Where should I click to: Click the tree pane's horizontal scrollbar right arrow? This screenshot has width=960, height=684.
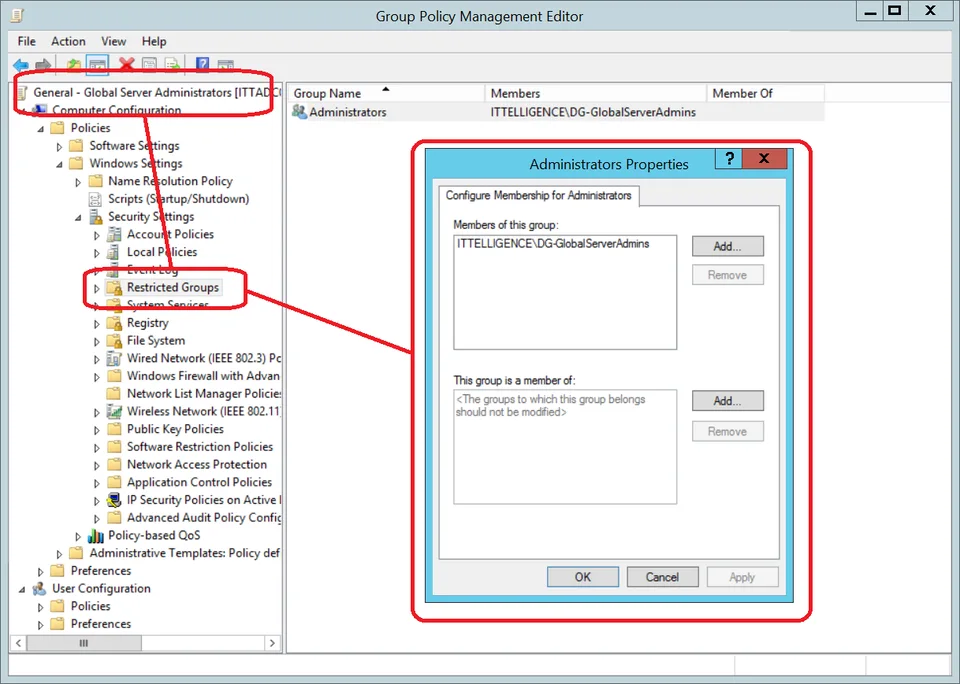pos(272,643)
